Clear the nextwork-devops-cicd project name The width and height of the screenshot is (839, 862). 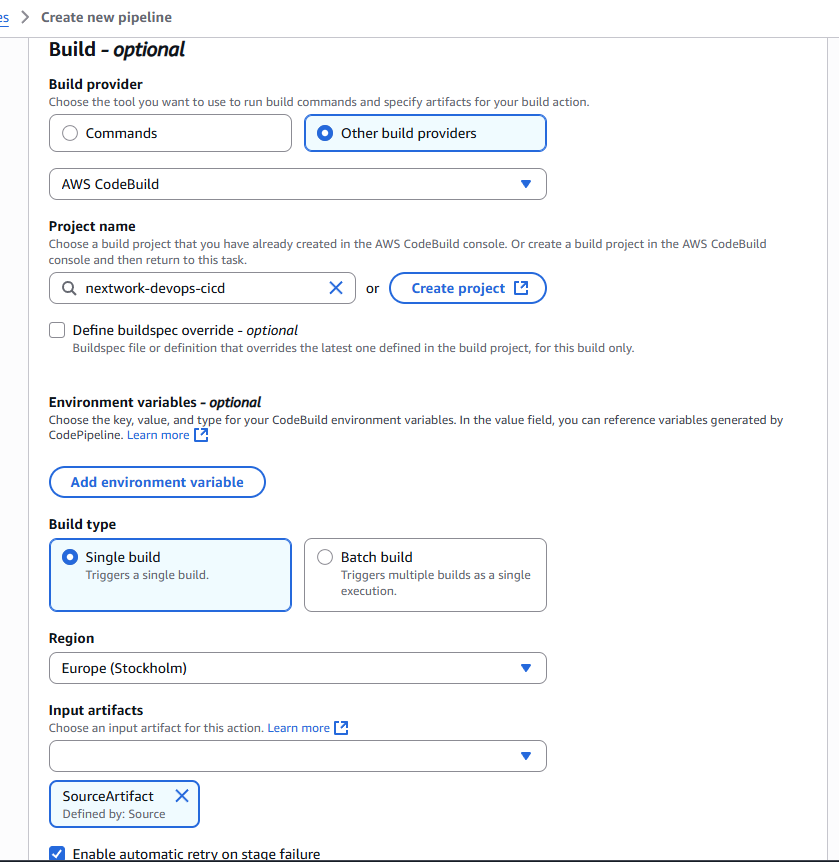click(x=336, y=288)
